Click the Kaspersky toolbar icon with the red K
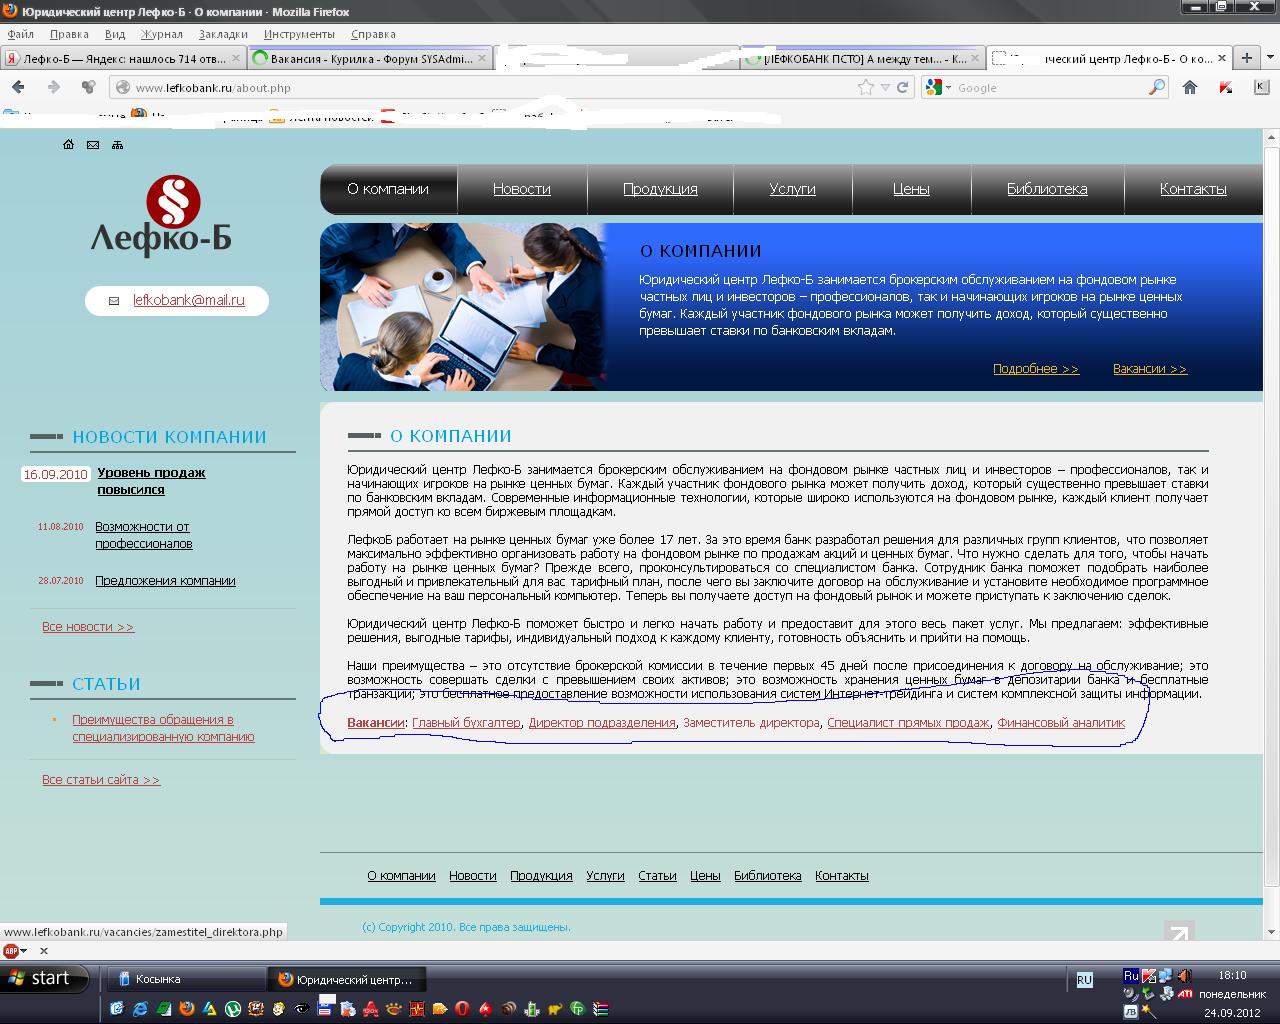This screenshot has height=1024, width=1280. point(1226,87)
